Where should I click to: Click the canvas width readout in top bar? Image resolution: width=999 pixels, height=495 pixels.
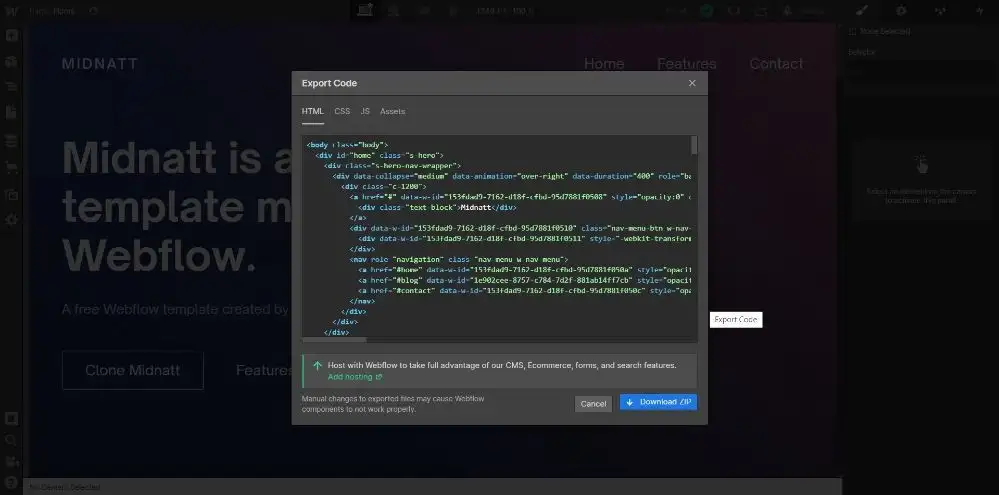pyautogui.click(x=505, y=11)
